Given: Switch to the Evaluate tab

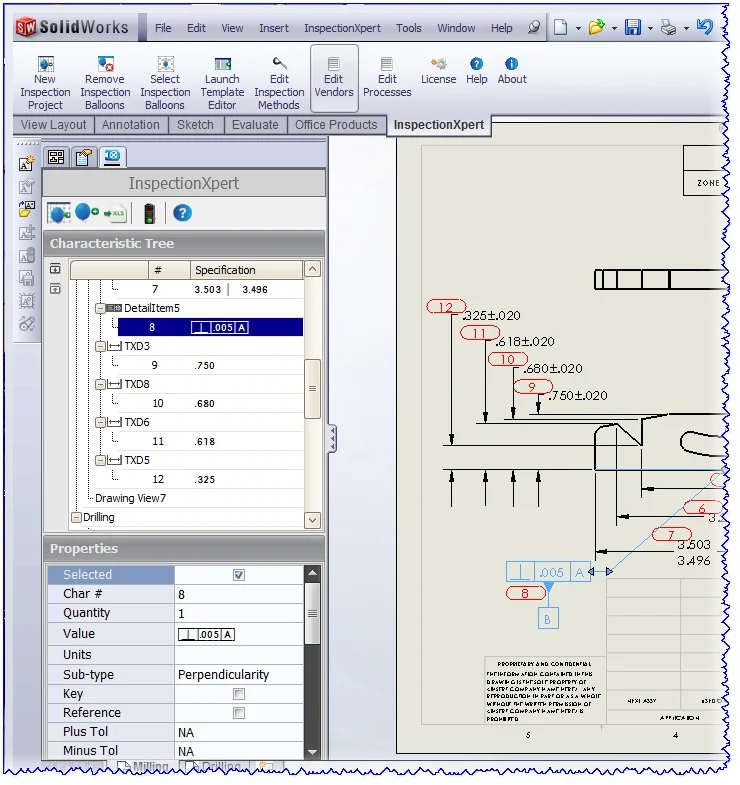Looking at the screenshot, I should coord(255,125).
